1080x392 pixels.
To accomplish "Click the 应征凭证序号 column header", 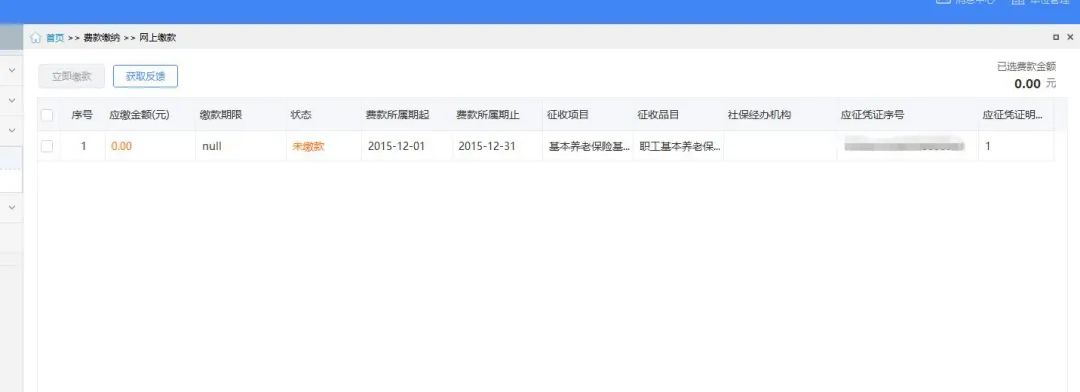I will pos(873,115).
